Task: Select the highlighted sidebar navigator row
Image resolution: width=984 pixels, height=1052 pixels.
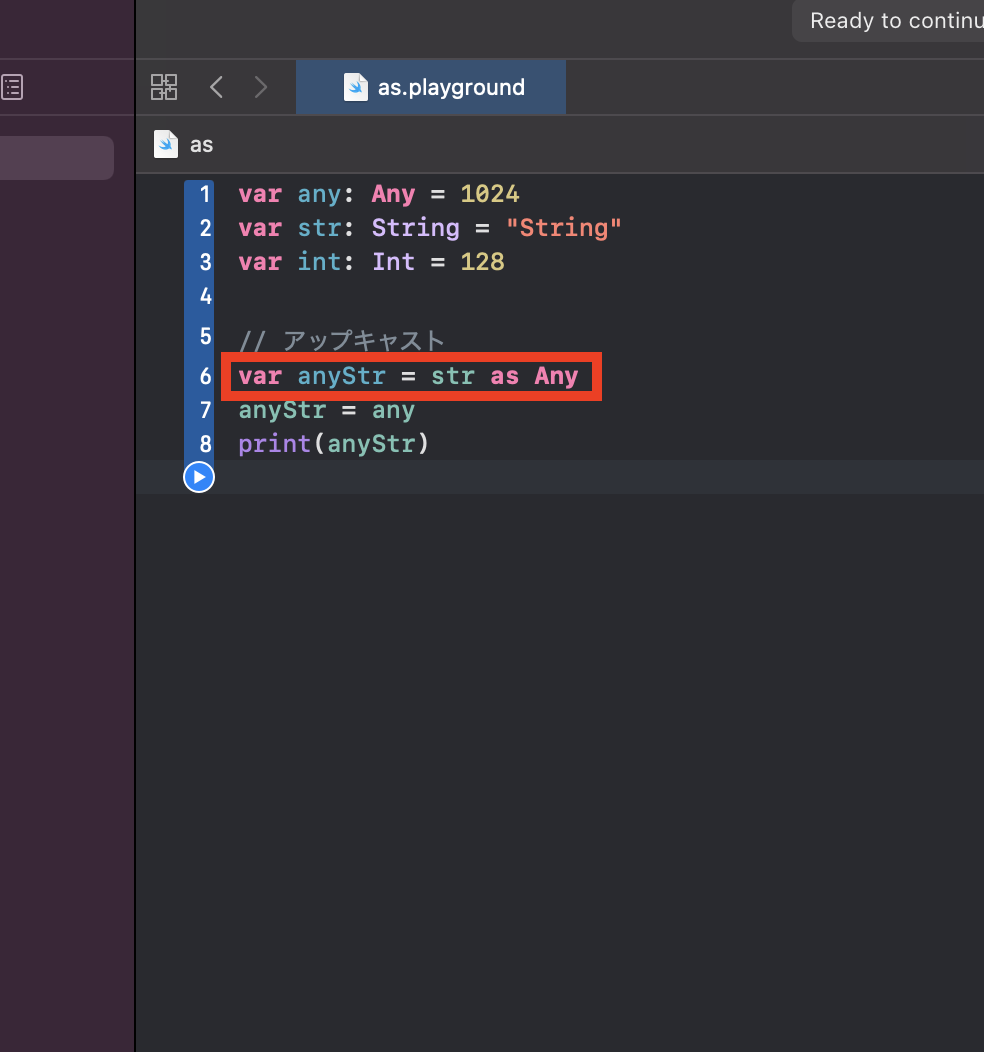Action: [x=56, y=158]
